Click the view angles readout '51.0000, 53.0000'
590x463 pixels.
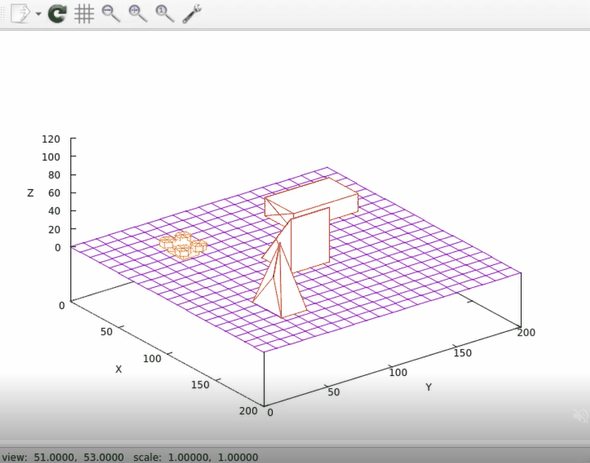coord(79,457)
